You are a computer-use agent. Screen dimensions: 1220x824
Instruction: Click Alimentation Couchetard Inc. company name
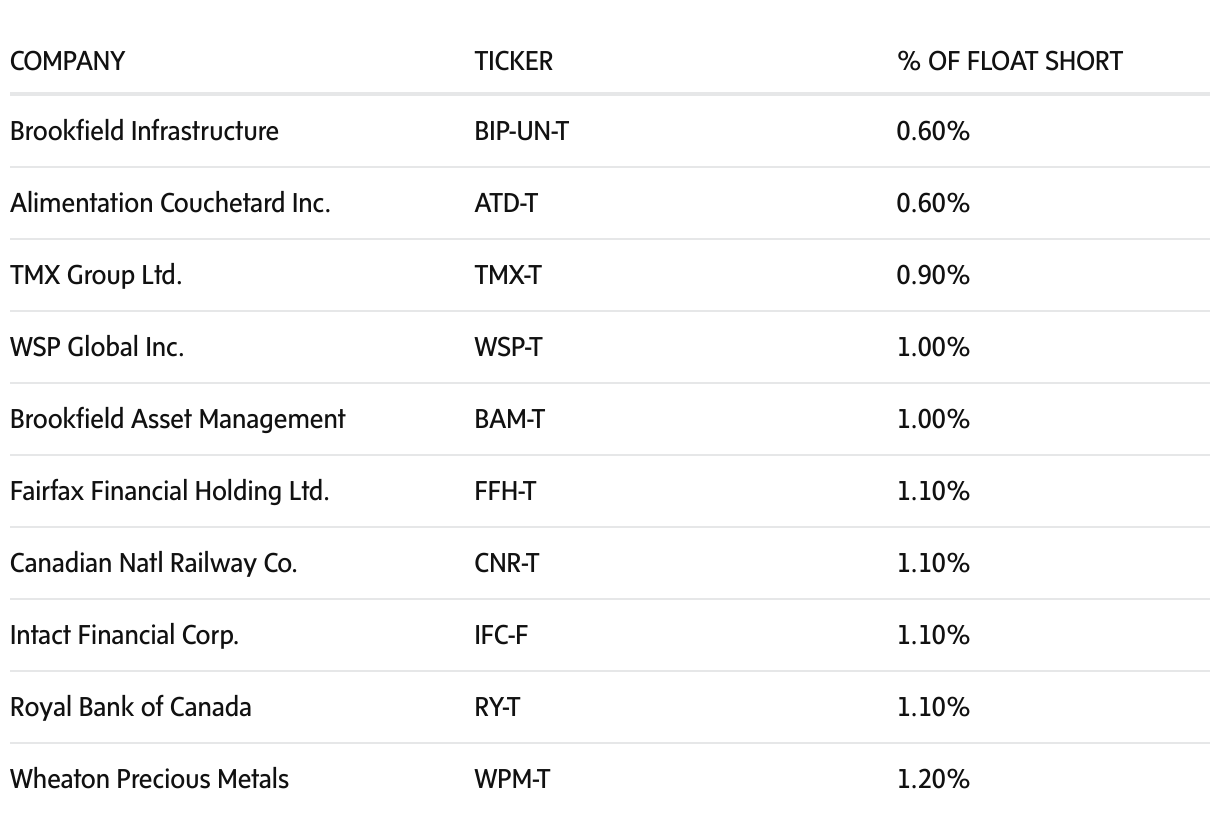point(170,203)
